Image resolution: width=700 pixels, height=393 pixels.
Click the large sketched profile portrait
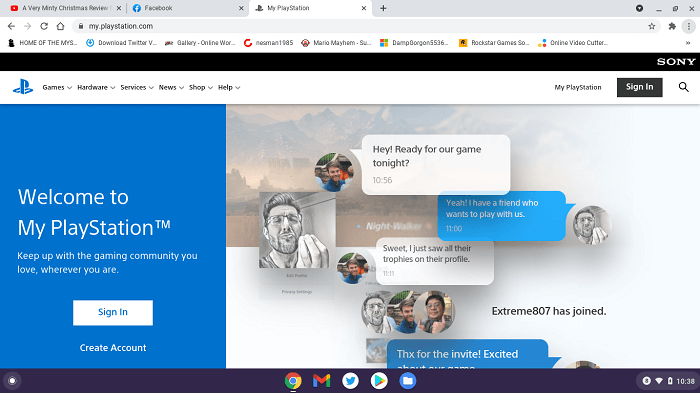tap(297, 230)
